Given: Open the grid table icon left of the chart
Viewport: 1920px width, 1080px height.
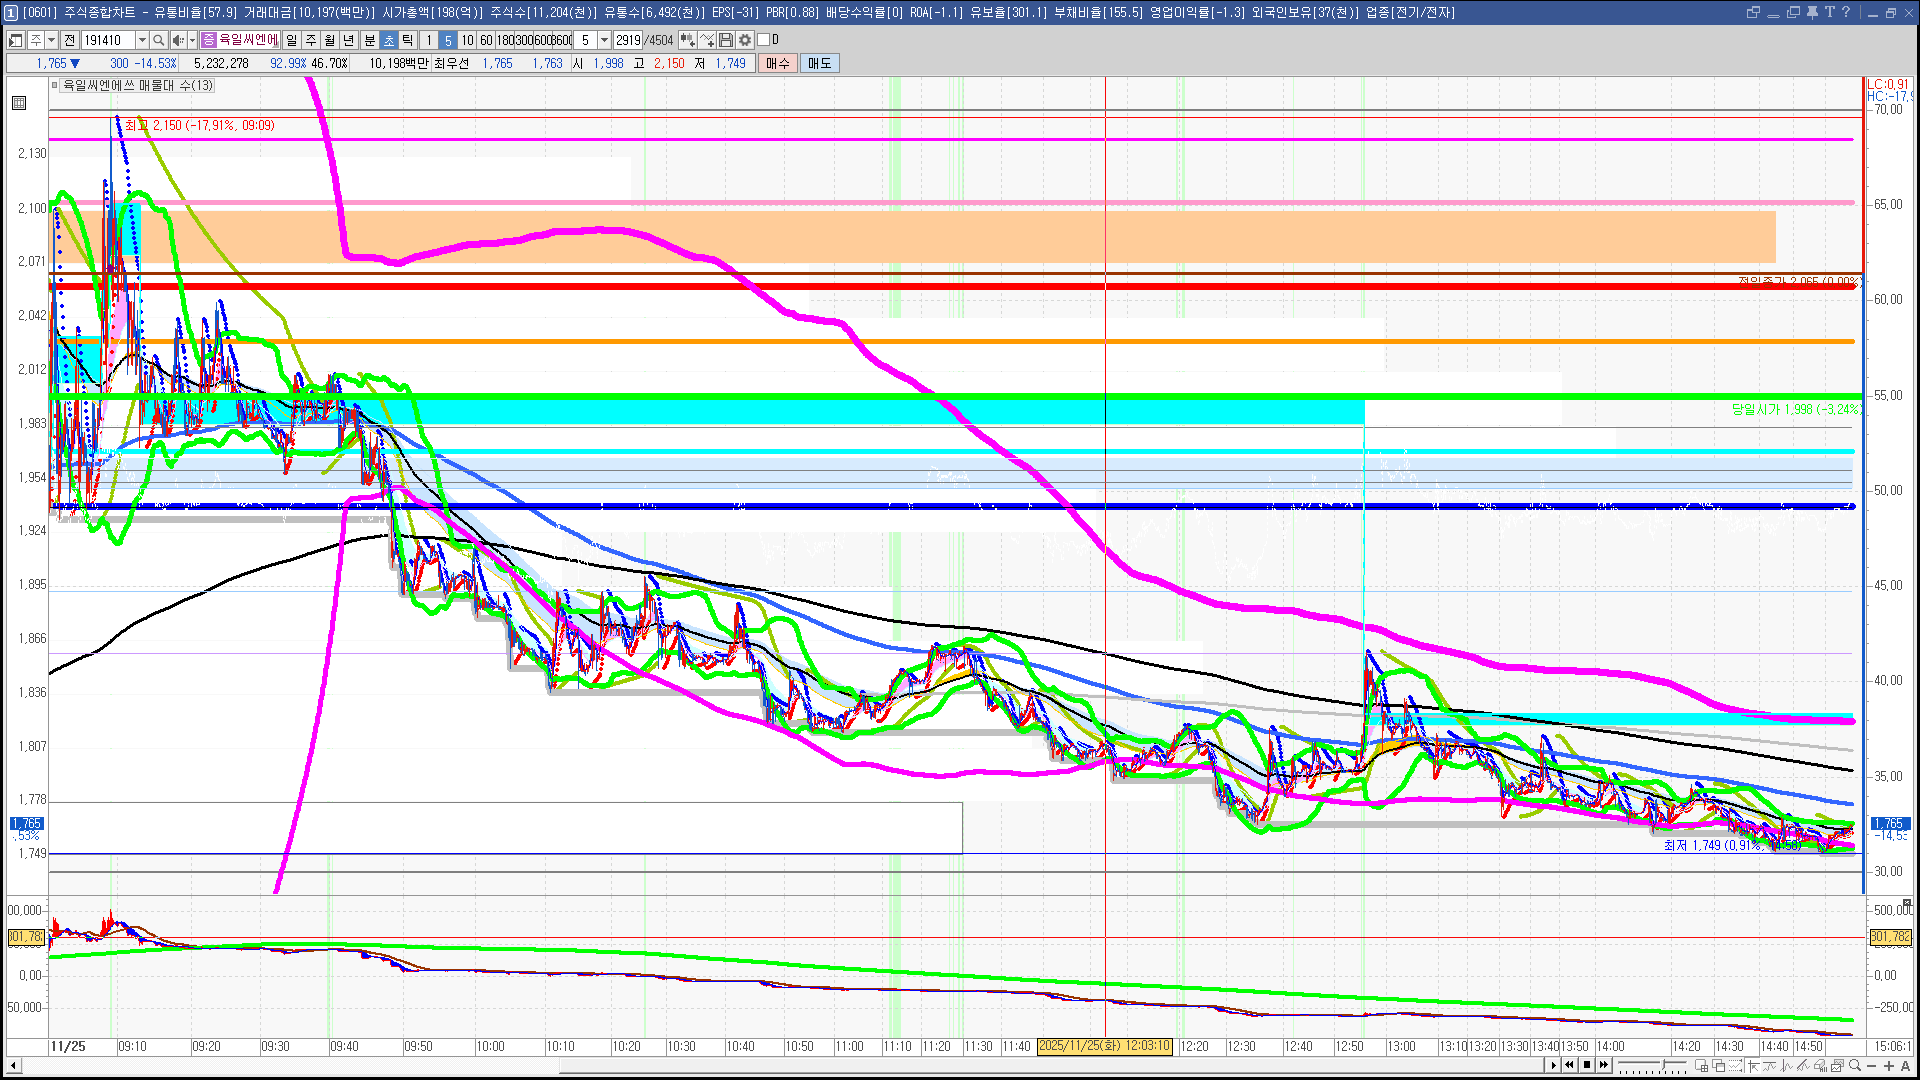Looking at the screenshot, I should pyautogui.click(x=19, y=103).
